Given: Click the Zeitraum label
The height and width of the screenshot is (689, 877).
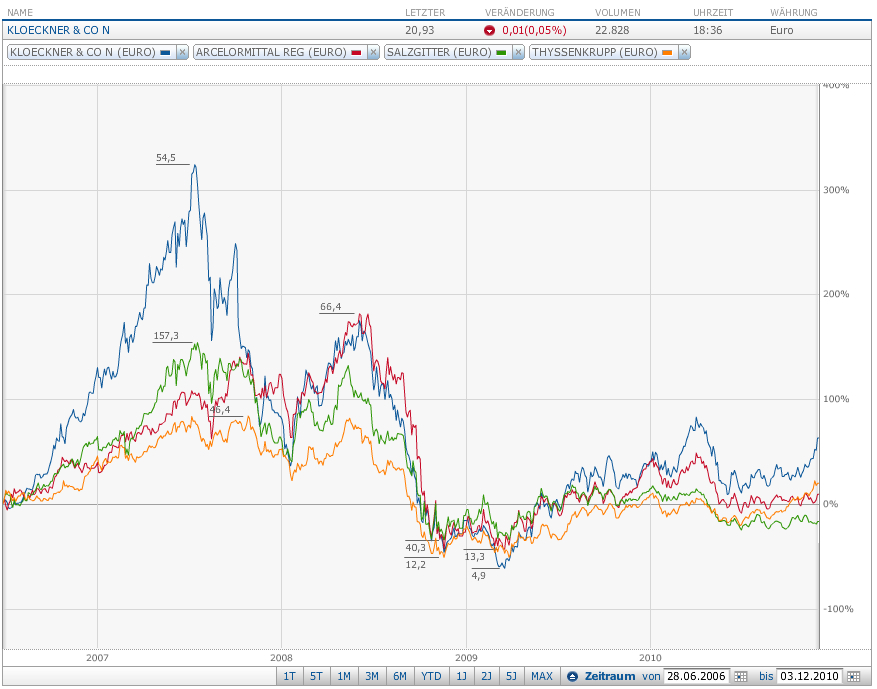Looking at the screenshot, I should pos(610,677).
